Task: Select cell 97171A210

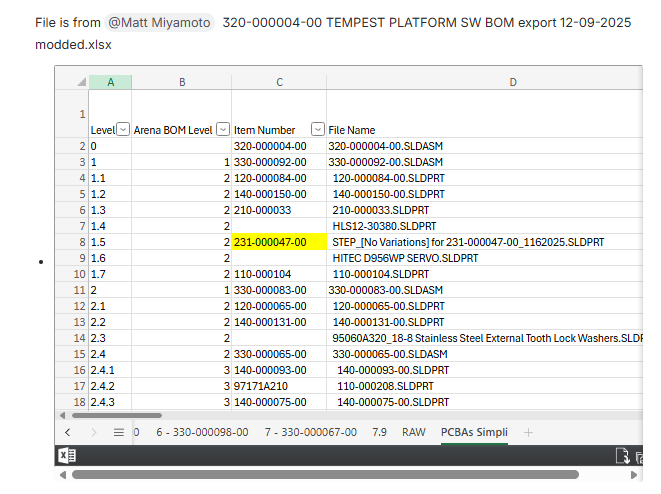Action: (279, 387)
